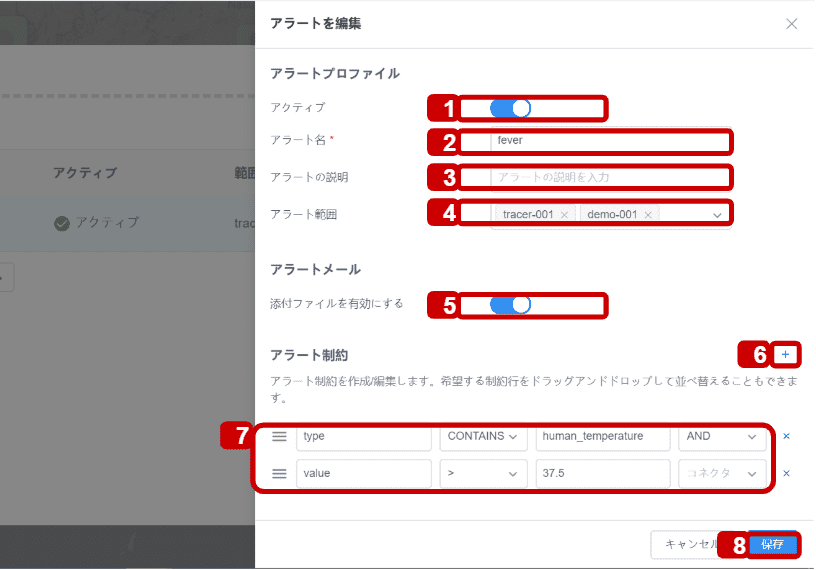816x570 pixels.
Task: Open the AND connector dropdown
Action: pos(722,437)
